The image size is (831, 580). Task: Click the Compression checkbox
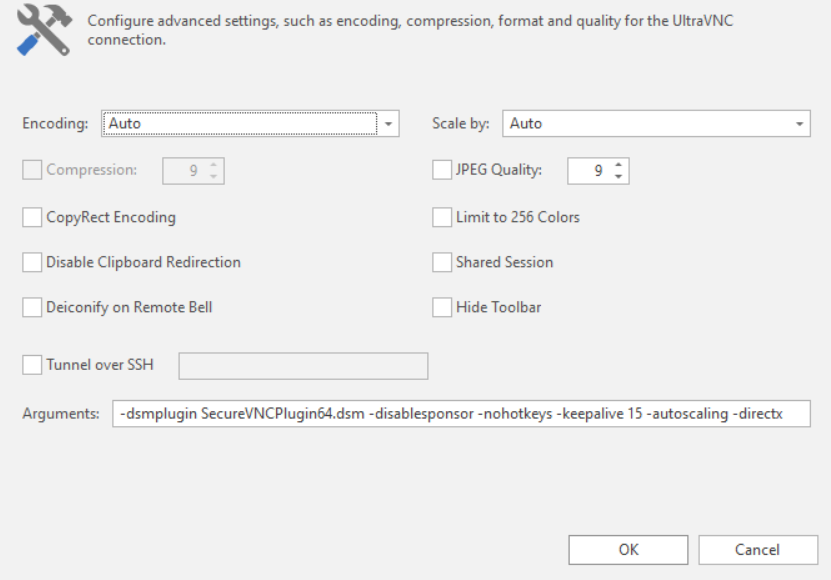[32, 170]
